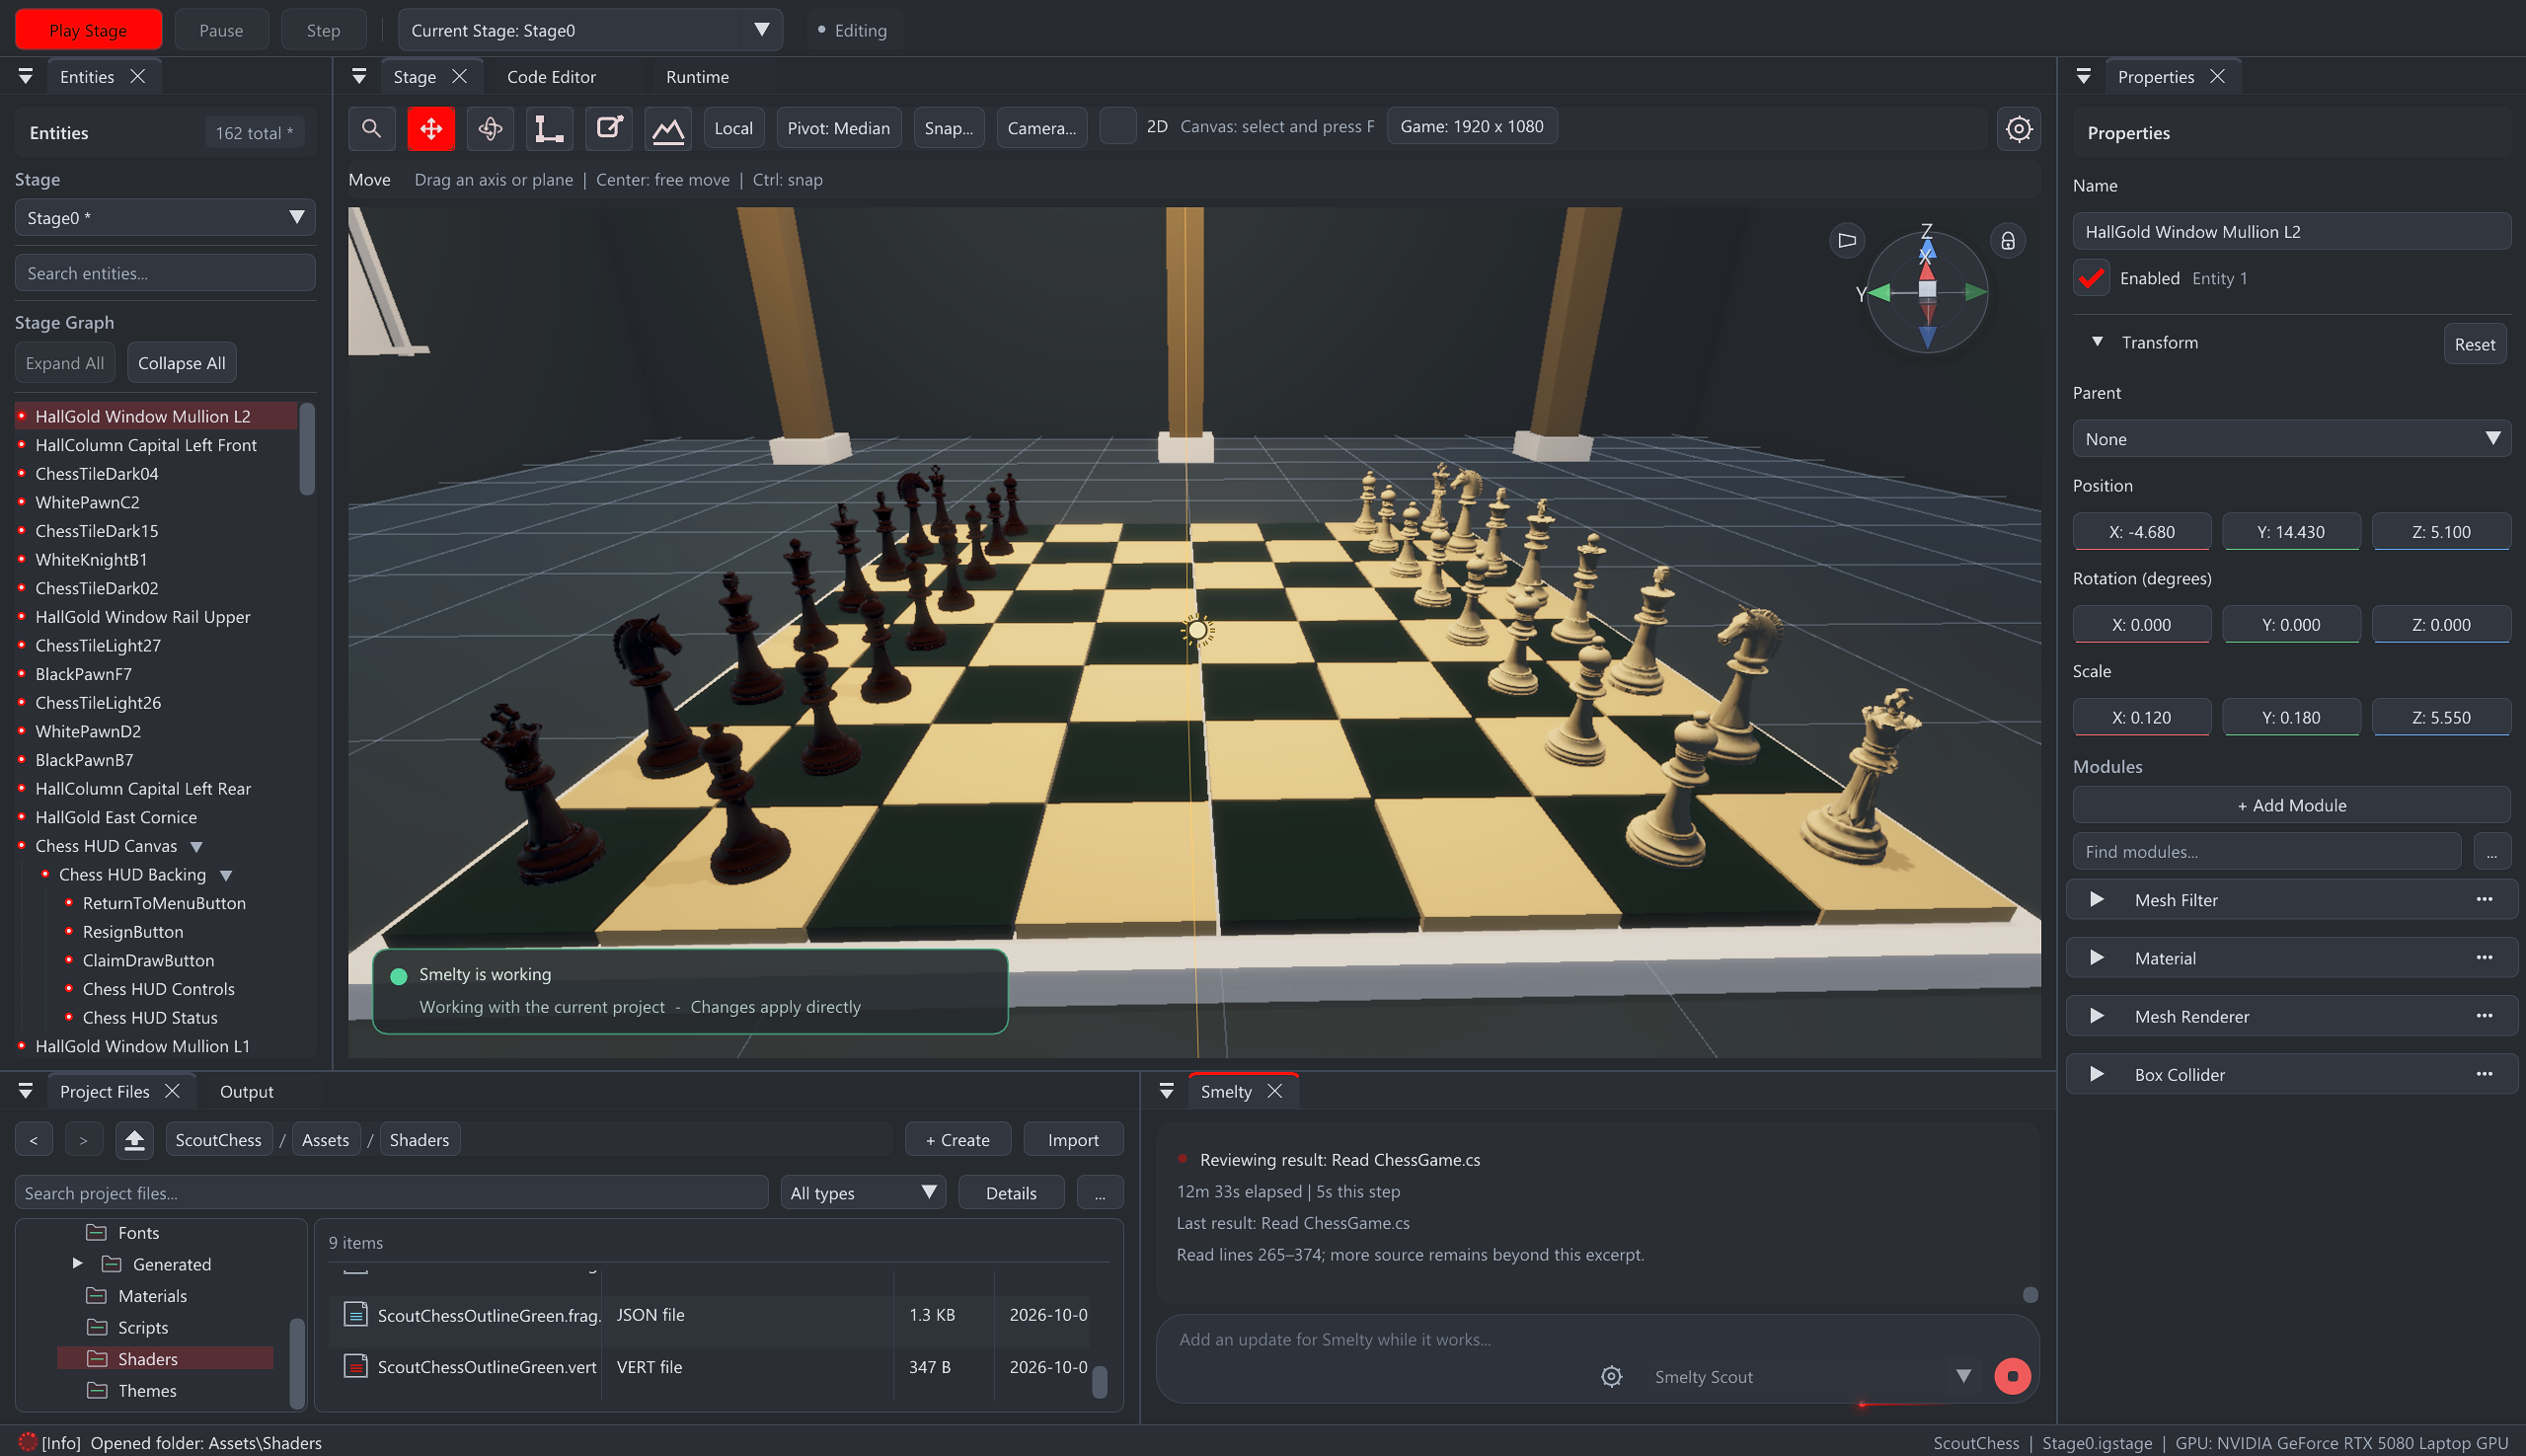Uncheck the Enabled checkbox for the entity
The height and width of the screenshot is (1456, 2526).
point(2091,278)
